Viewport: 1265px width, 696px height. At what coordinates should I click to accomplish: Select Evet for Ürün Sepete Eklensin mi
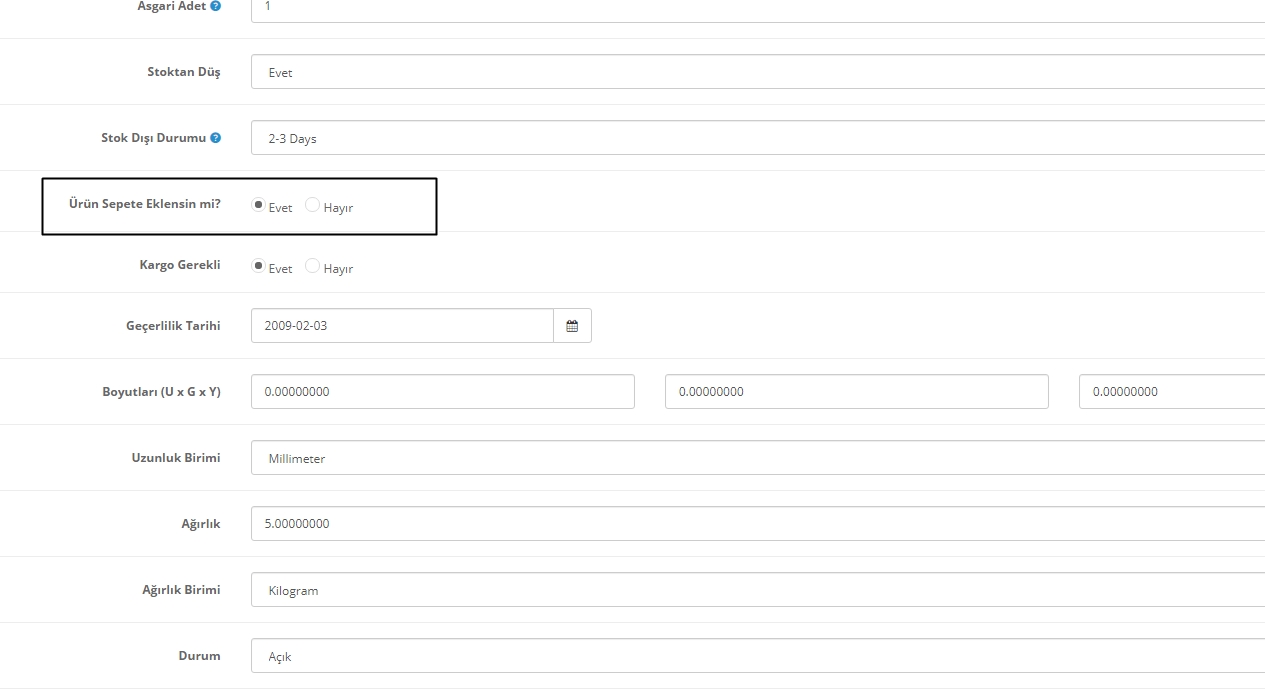259,205
